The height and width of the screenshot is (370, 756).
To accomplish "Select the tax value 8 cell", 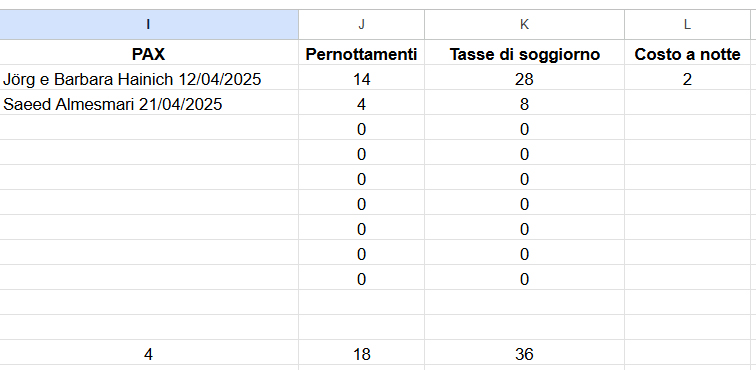I will [525, 104].
